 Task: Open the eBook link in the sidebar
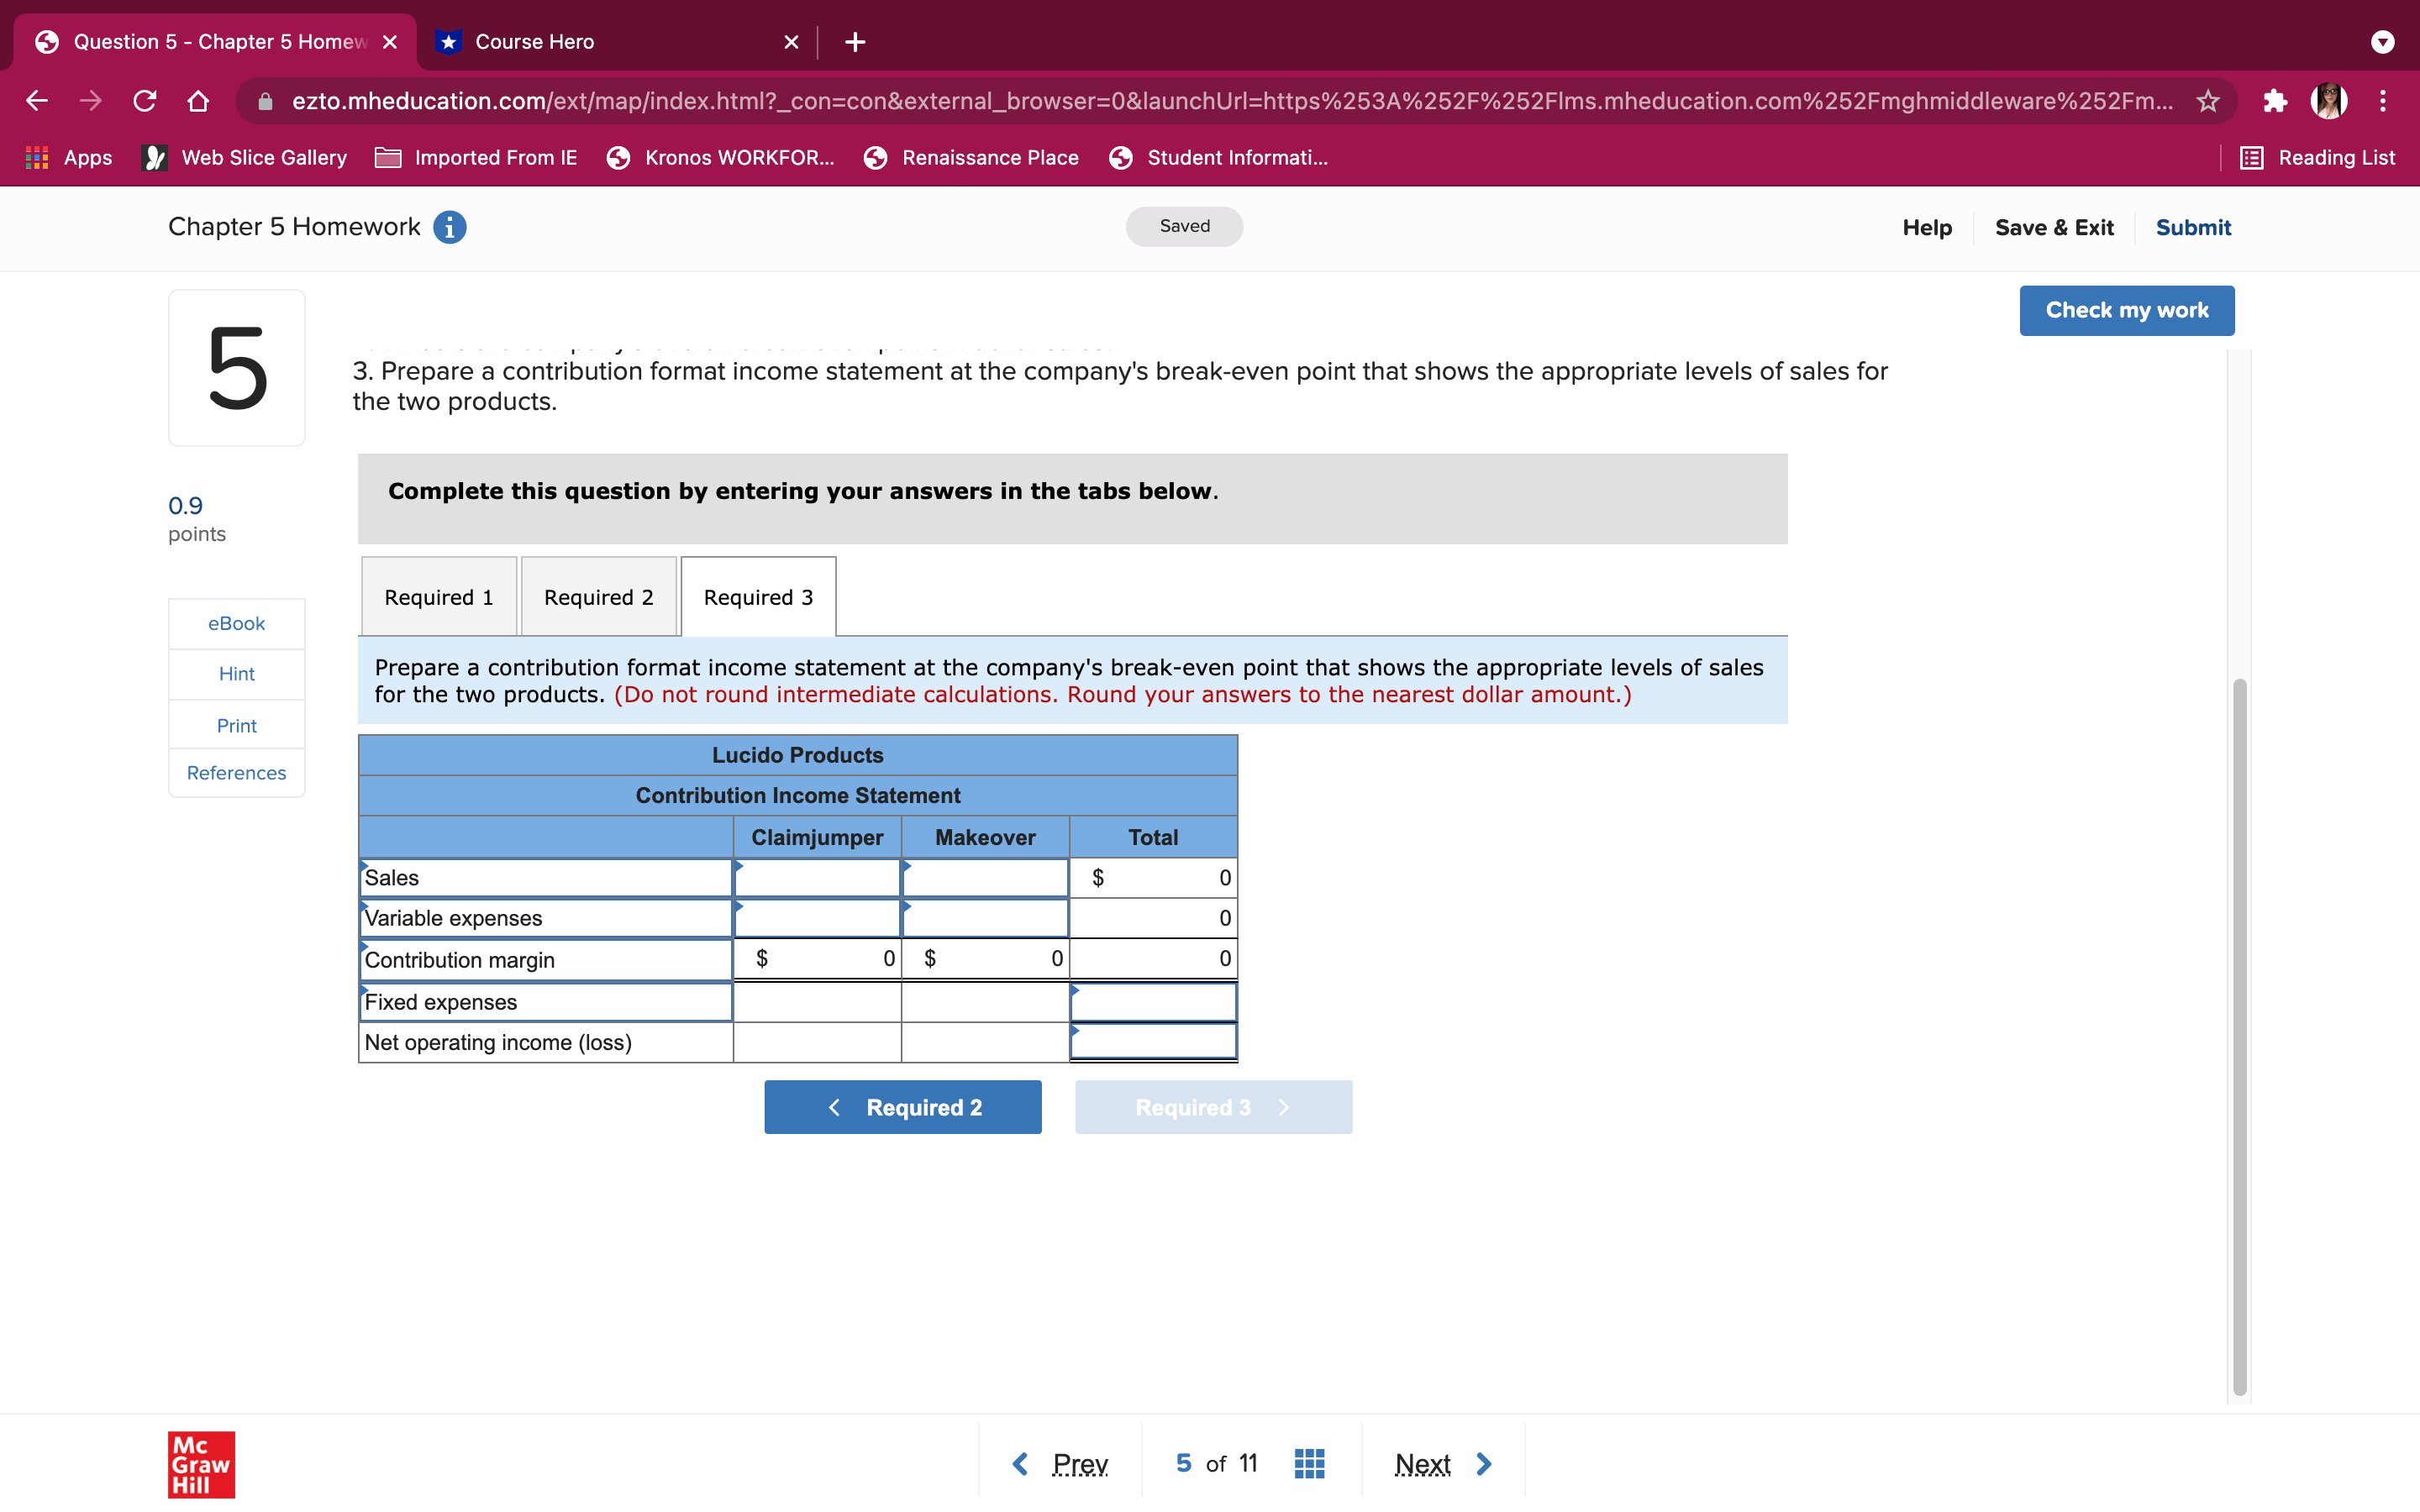236,623
